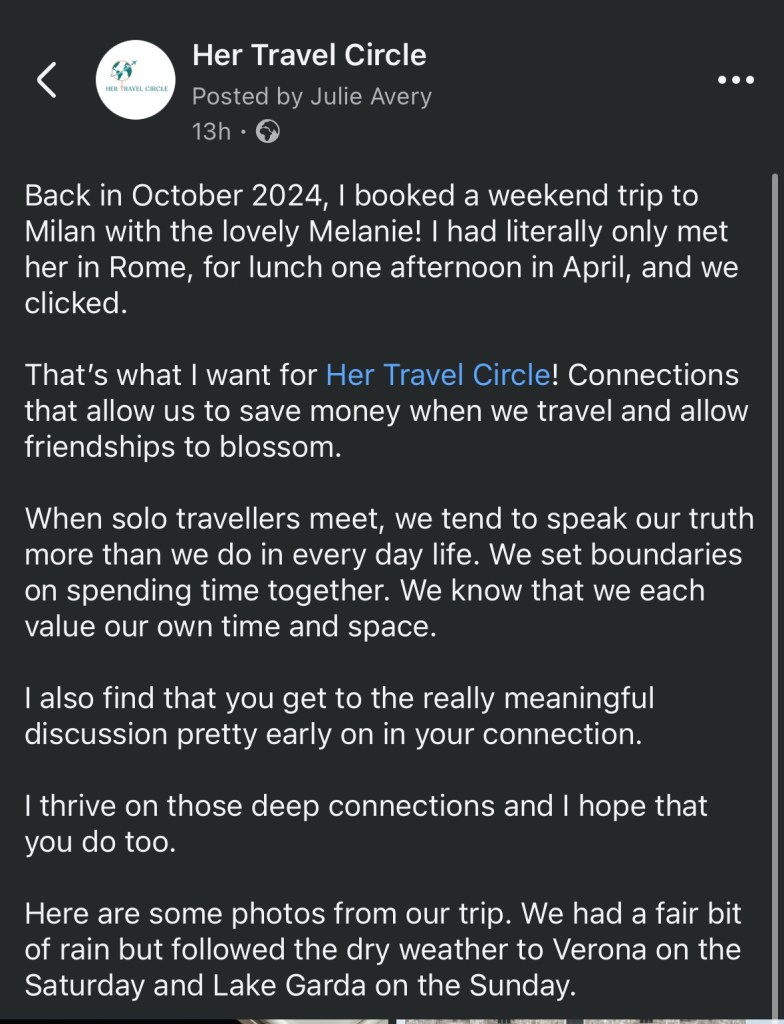The width and height of the screenshot is (784, 1024).
Task: Tap the back arrow
Action: click(x=47, y=80)
